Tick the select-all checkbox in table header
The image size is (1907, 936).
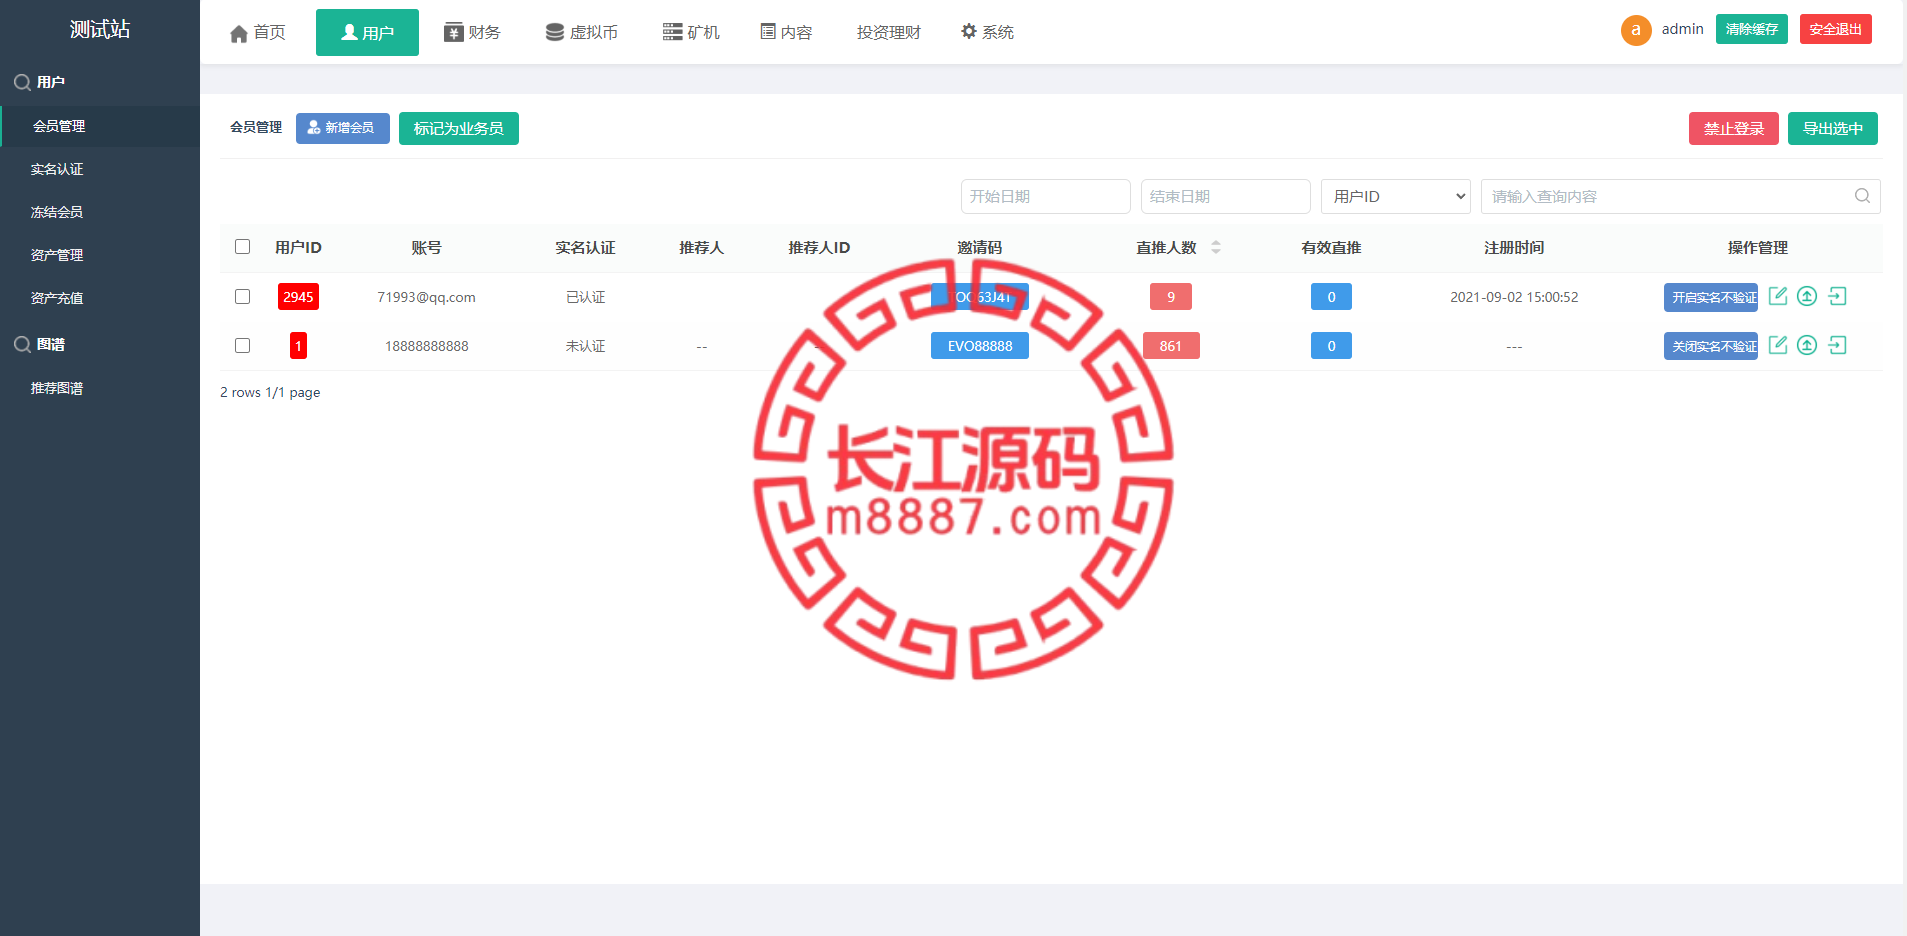(242, 247)
